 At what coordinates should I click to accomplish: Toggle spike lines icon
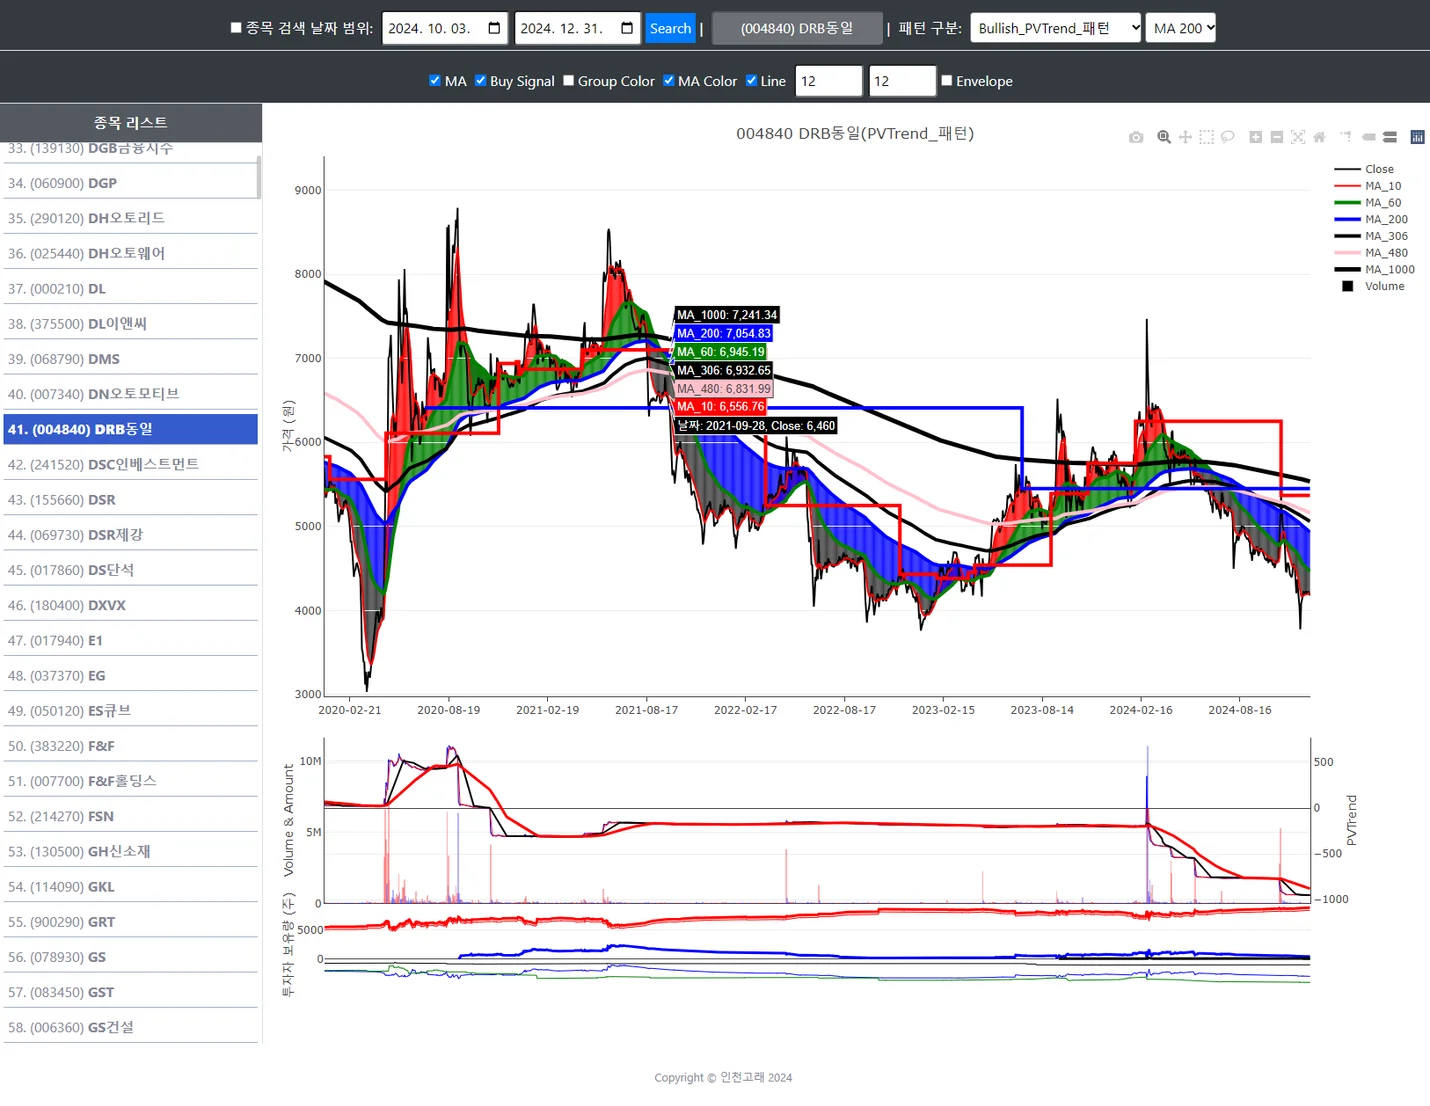pos(1346,137)
